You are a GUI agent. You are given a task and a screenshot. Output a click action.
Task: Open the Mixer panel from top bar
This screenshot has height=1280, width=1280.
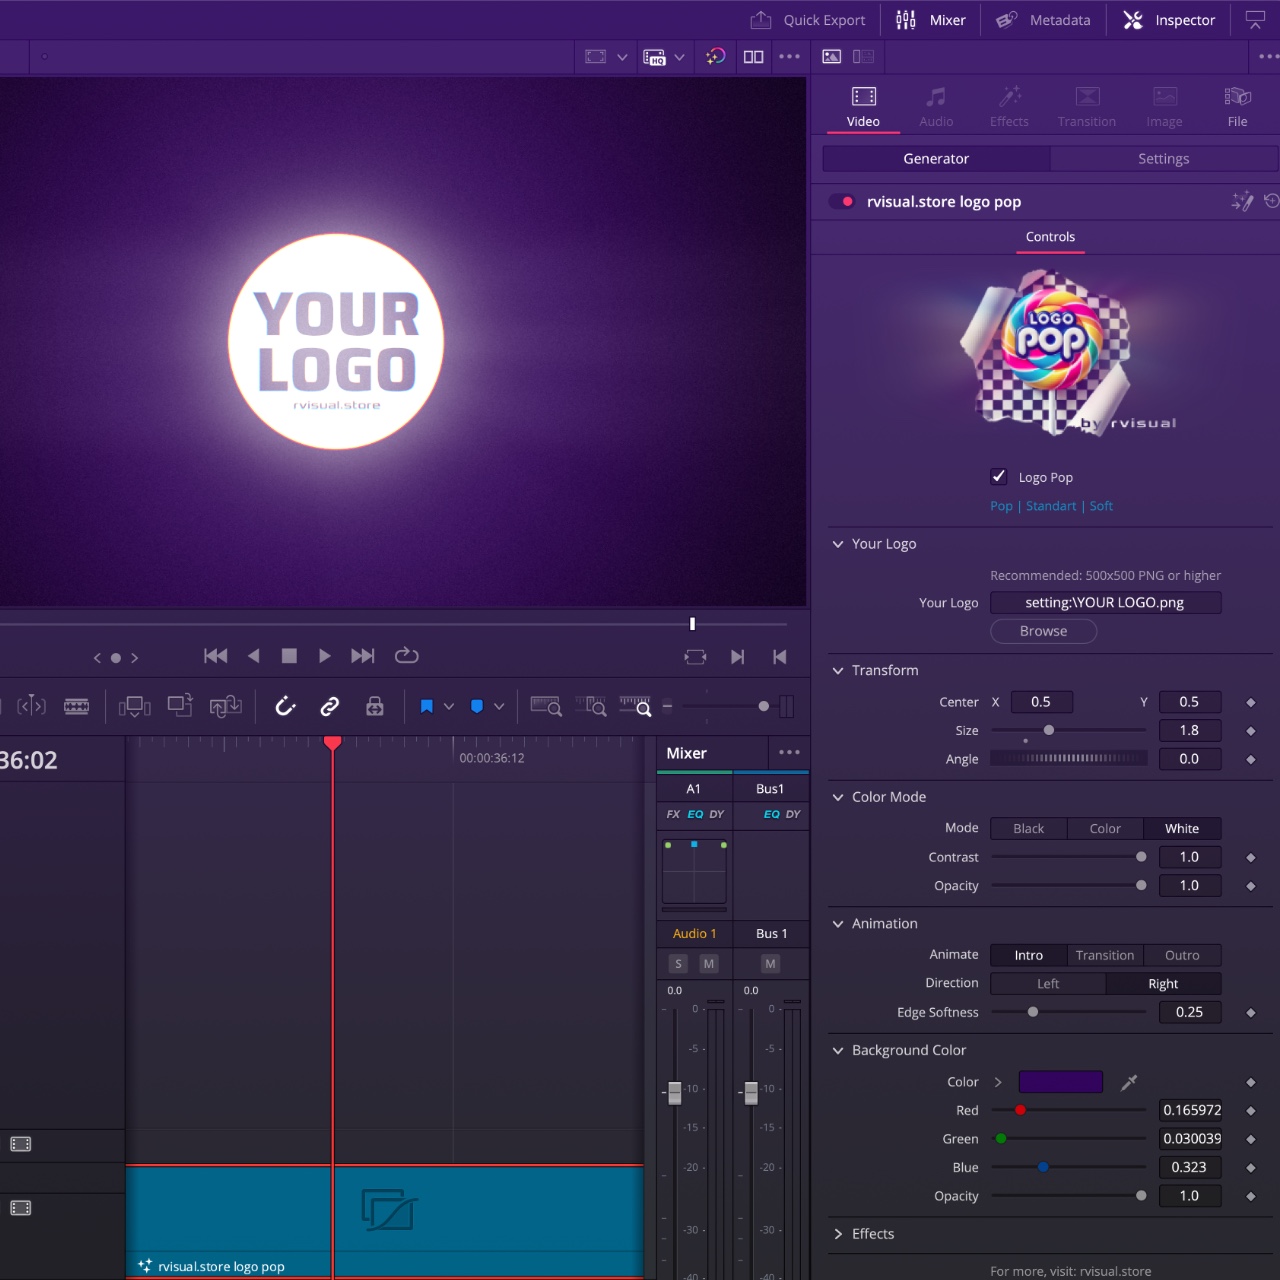pyautogui.click(x=931, y=20)
